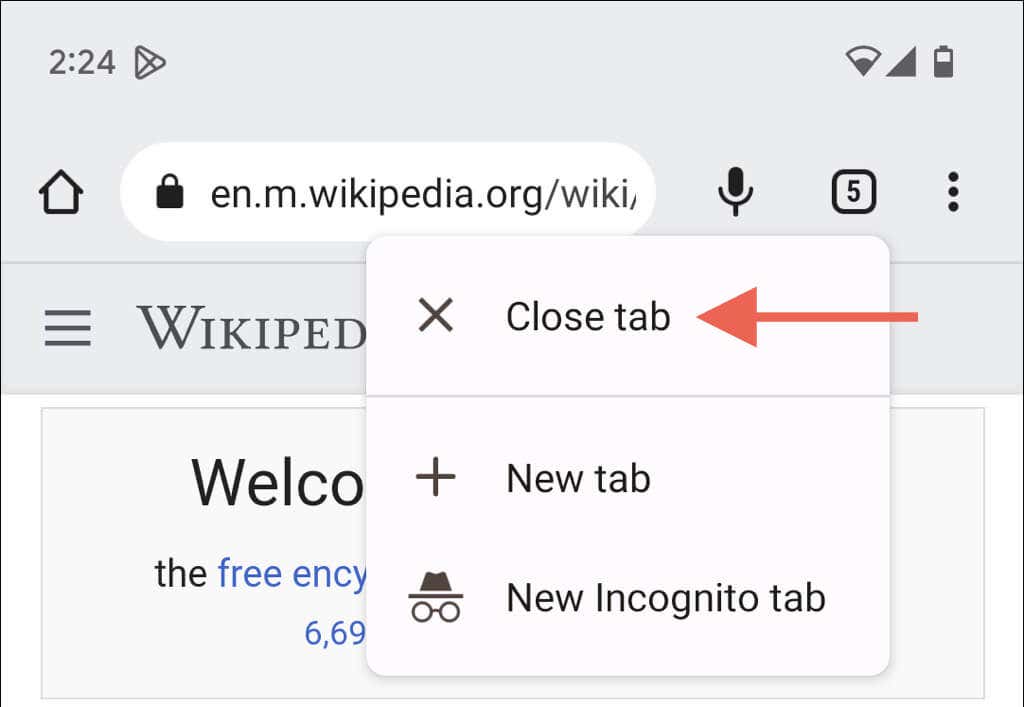Tap the battery indicator icon
This screenshot has width=1024, height=707.
pyautogui.click(x=943, y=63)
